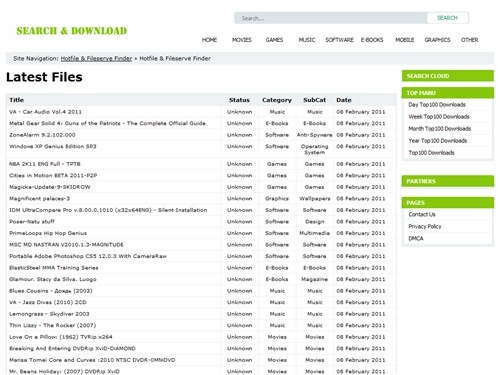Screen dimensions: 500x375
Task: Open Magnificent palaces-3 entry
Action: (39, 199)
